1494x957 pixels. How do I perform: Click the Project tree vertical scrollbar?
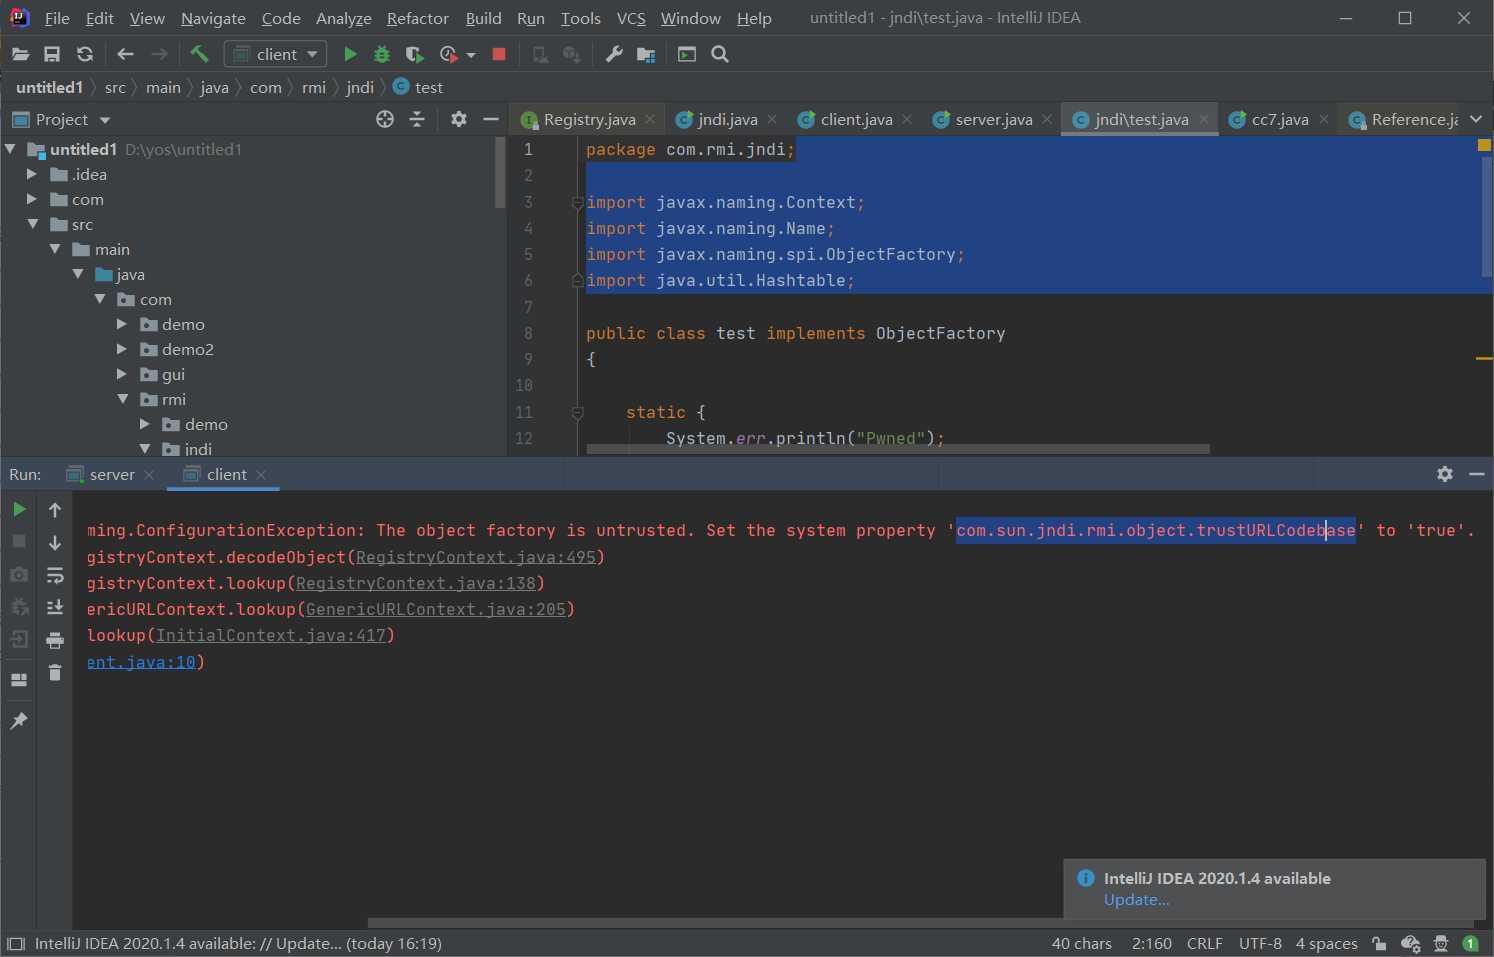[x=500, y=172]
